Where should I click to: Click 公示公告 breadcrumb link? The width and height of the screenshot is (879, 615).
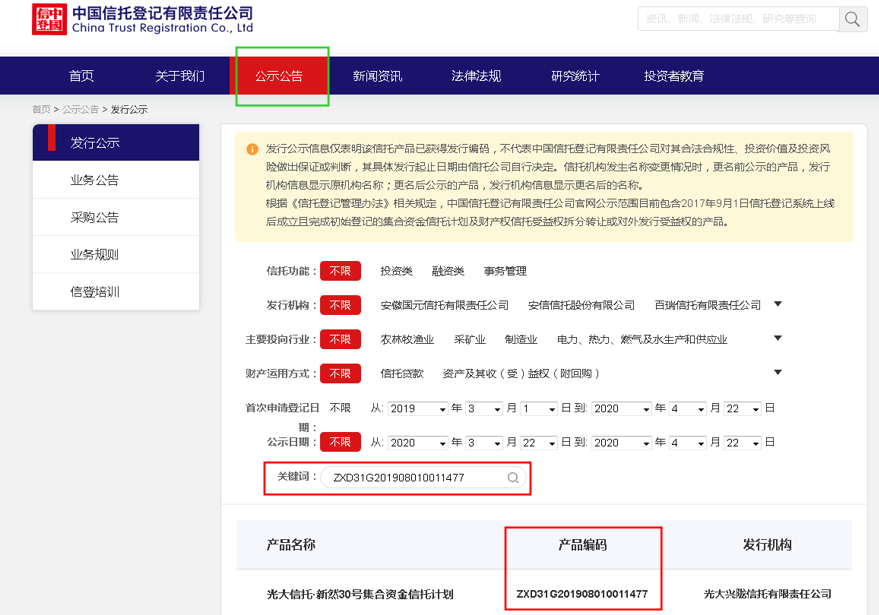coord(80,109)
